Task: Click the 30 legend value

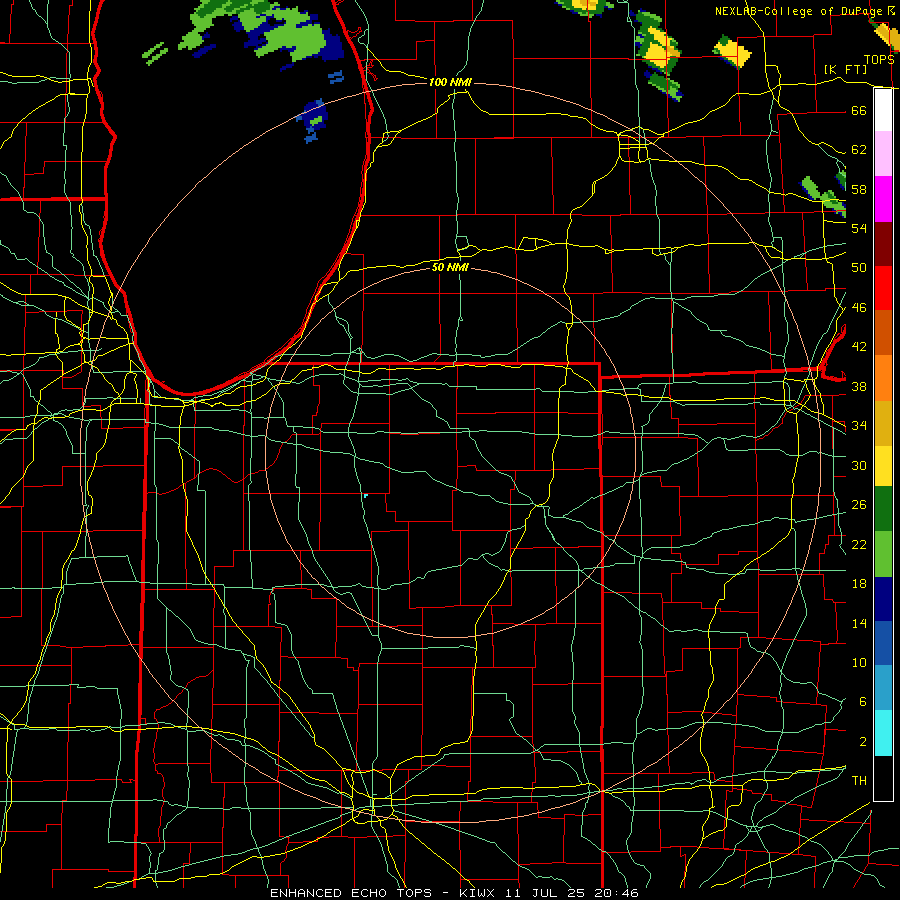Action: (x=859, y=465)
